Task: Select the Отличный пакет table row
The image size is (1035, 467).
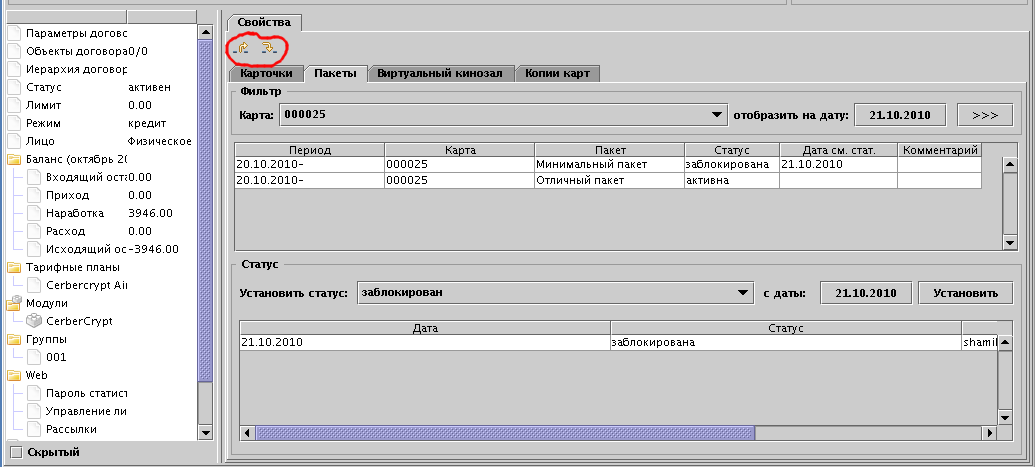Action: [x=580, y=181]
